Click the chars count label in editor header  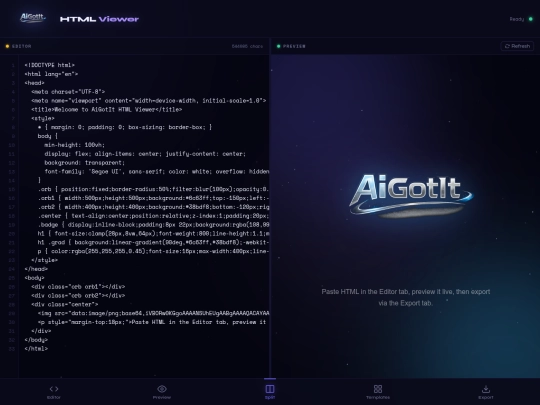(x=247, y=46)
